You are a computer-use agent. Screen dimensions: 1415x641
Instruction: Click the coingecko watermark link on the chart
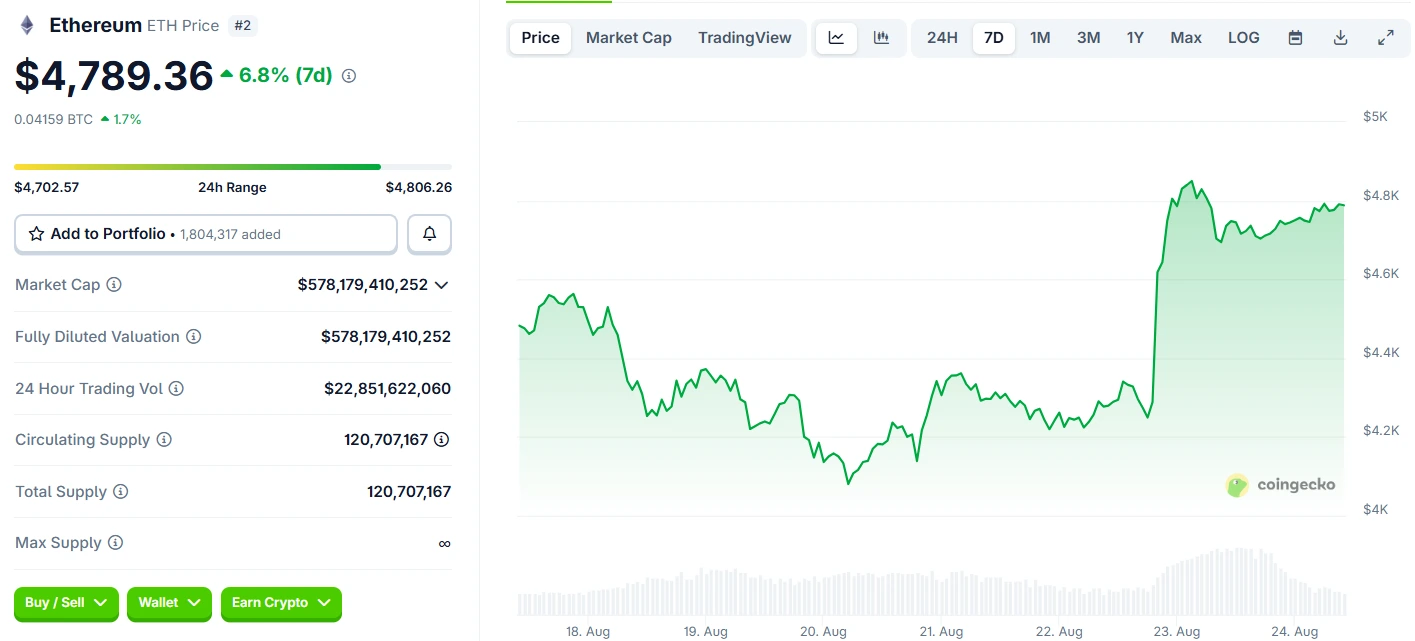[1281, 484]
